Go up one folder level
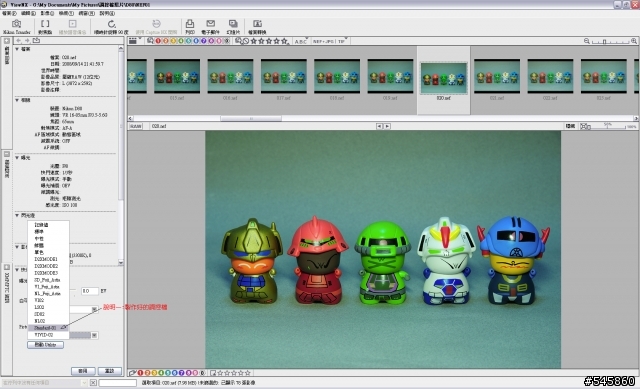The width and height of the screenshot is (640, 389). [x=36, y=40]
